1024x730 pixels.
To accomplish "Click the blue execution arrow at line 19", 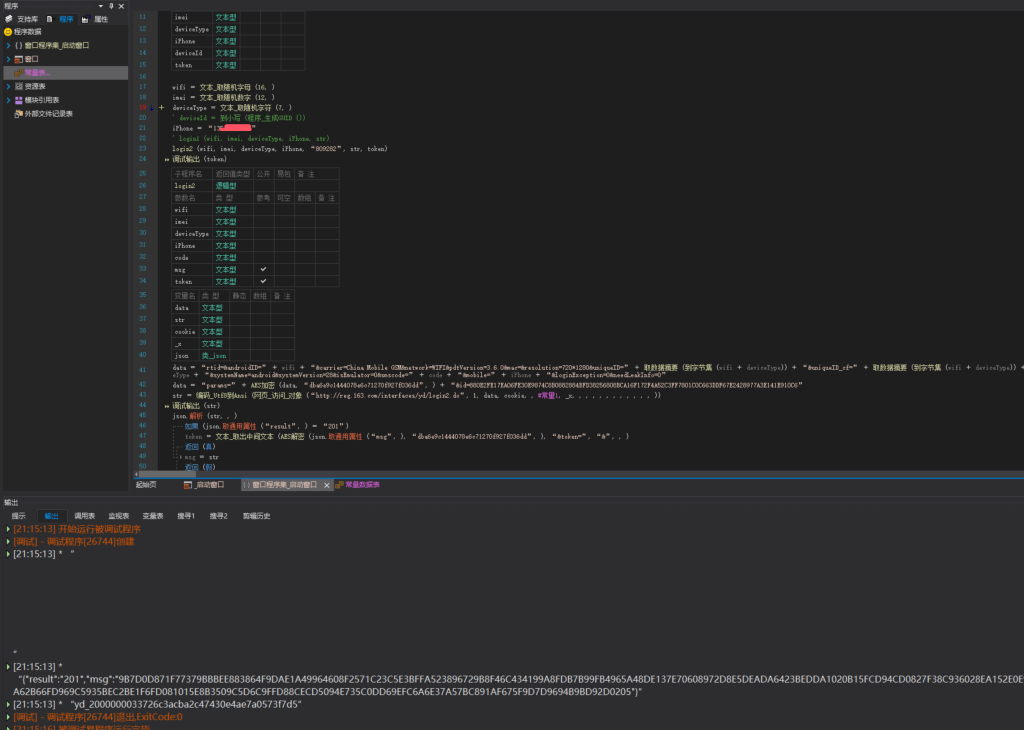I will click(152, 108).
